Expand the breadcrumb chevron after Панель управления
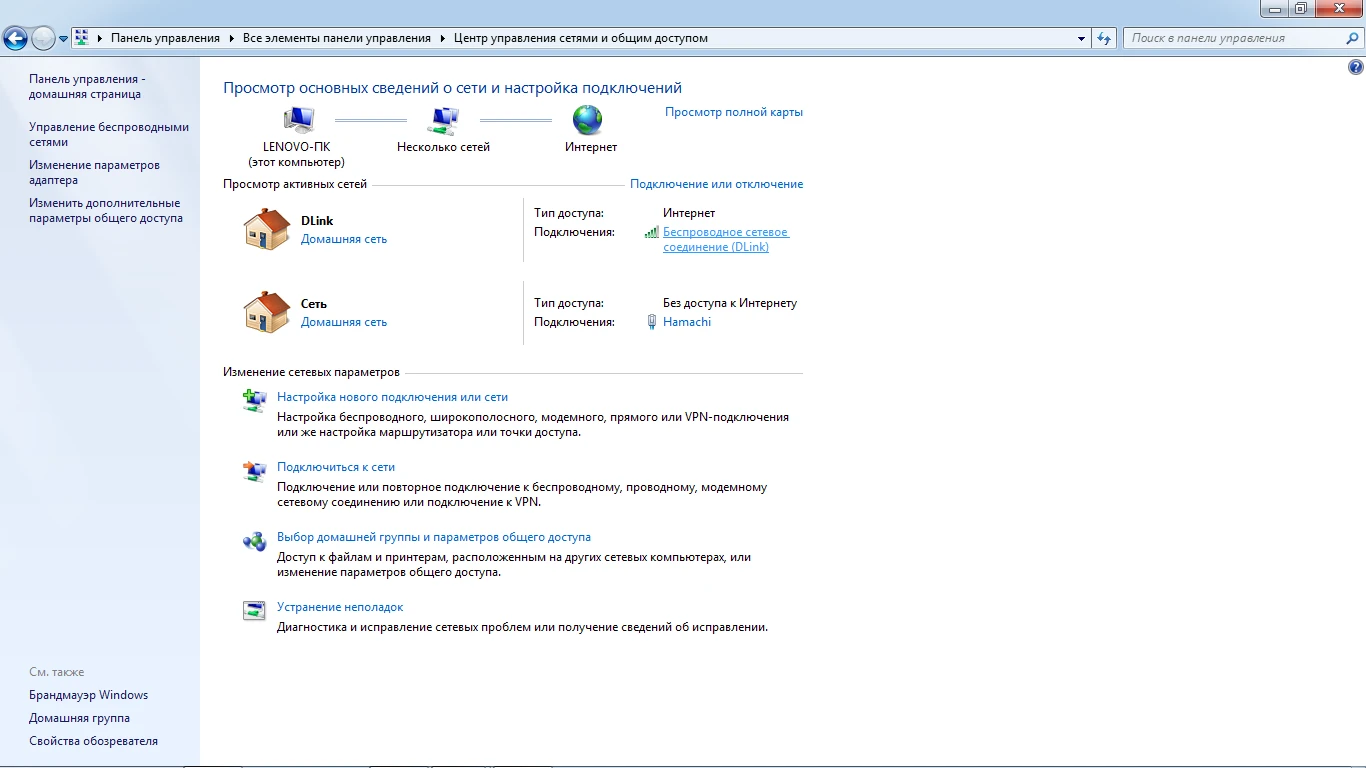 (x=230, y=37)
